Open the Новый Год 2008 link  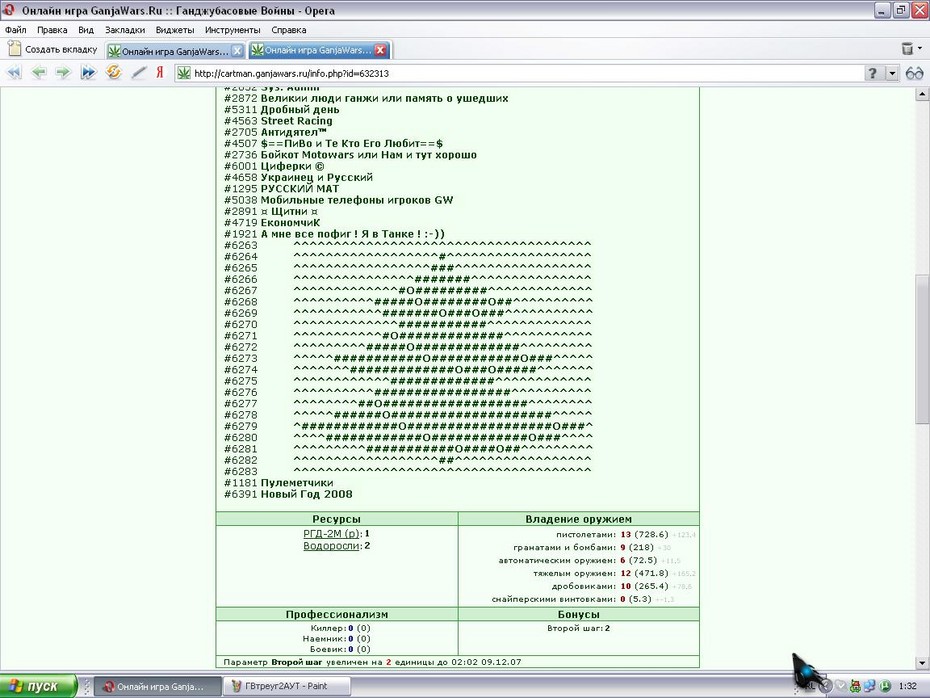[x=306, y=494]
